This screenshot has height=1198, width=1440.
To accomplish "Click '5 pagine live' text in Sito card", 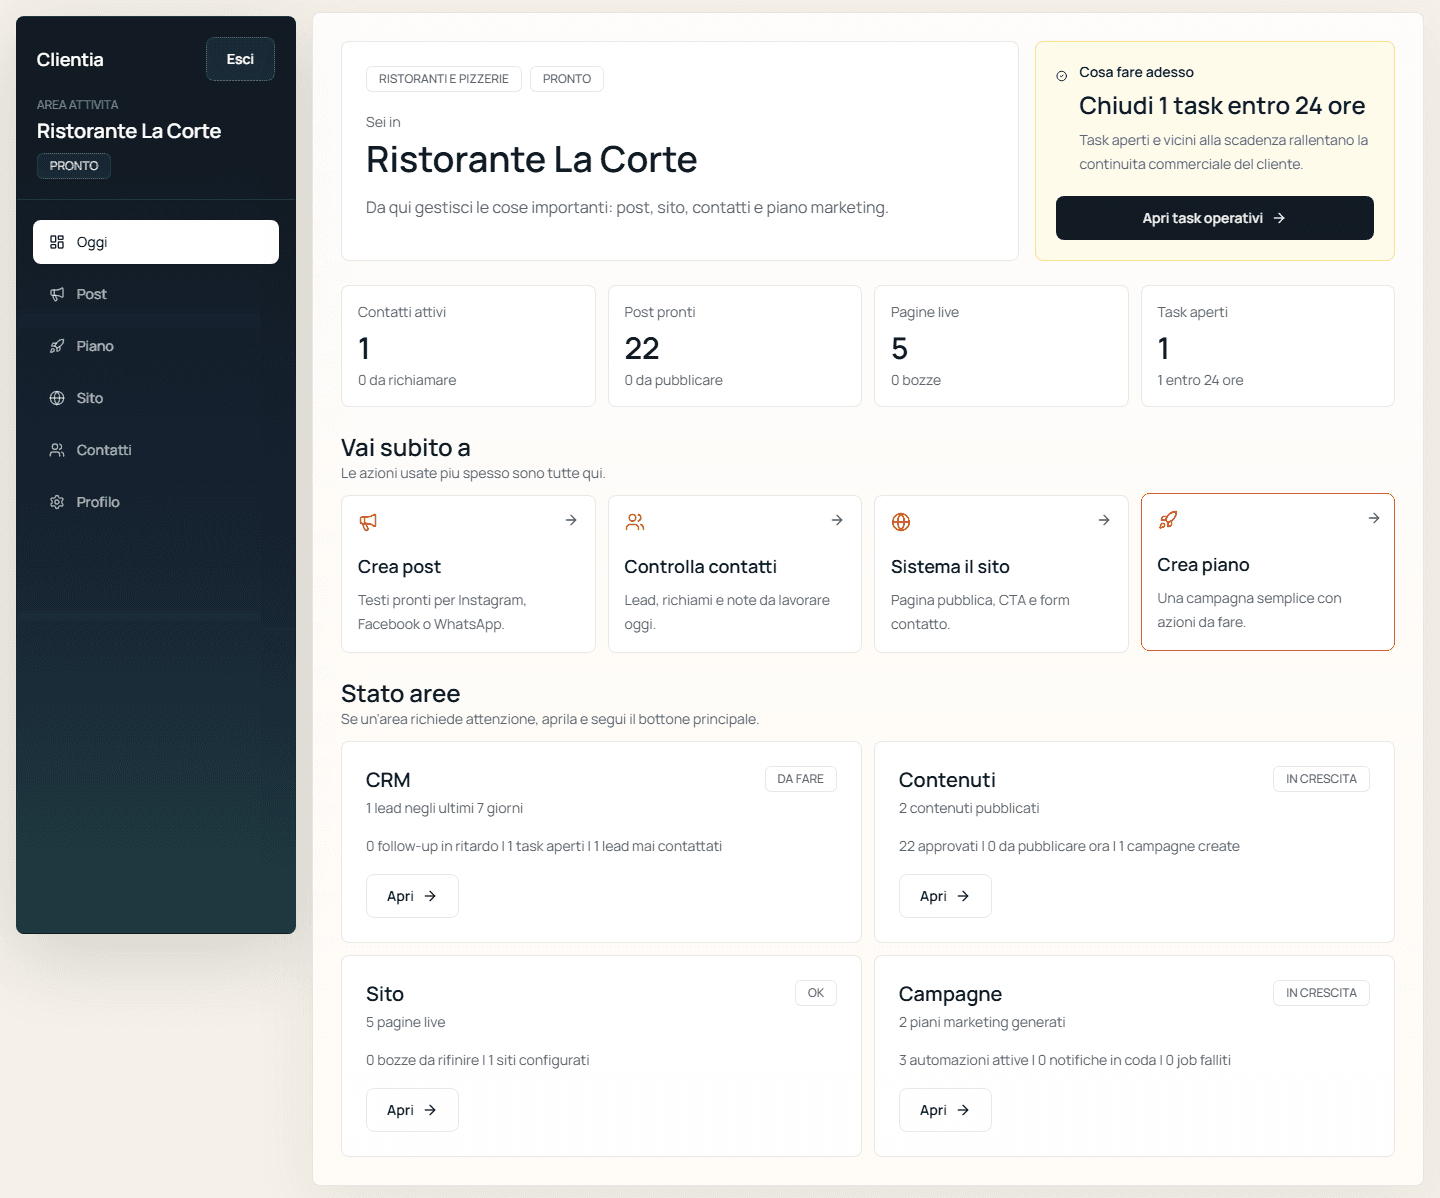I will pos(405,1022).
